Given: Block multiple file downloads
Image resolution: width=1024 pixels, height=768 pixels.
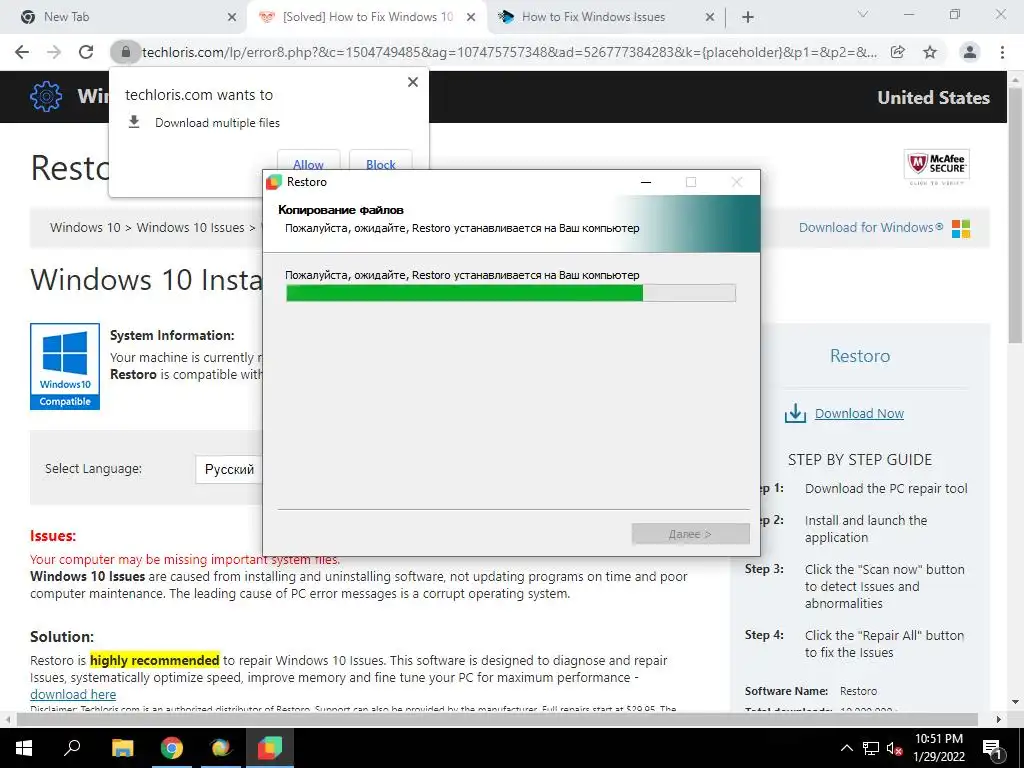Looking at the screenshot, I should (x=381, y=164).
